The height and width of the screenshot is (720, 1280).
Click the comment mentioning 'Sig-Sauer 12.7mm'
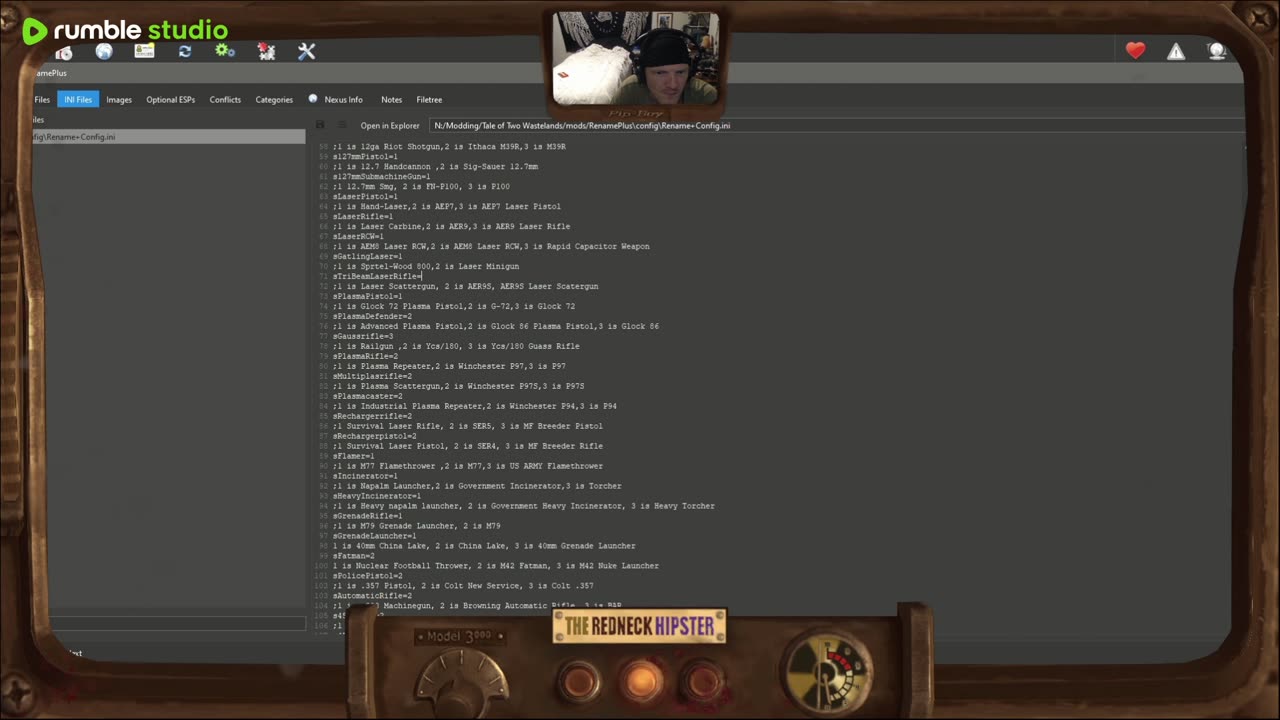[x=435, y=167]
